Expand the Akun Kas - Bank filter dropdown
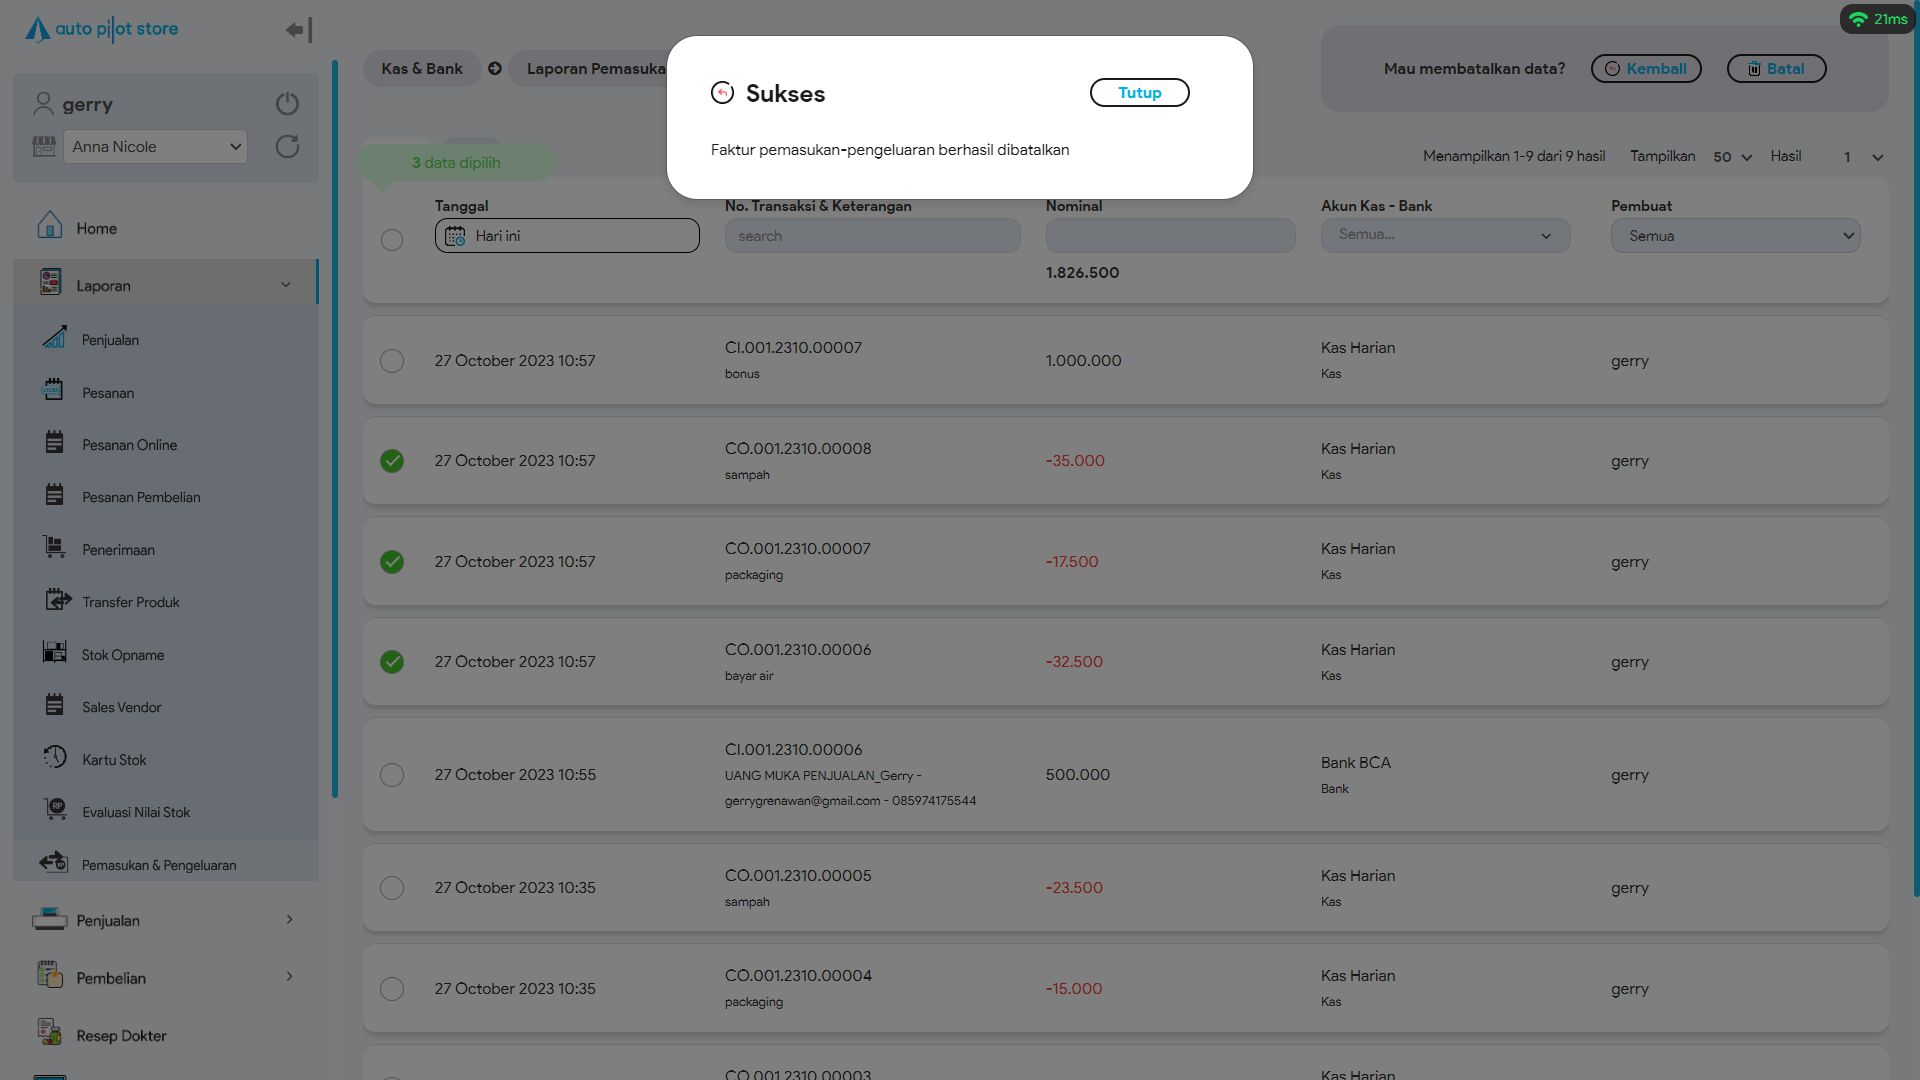The height and width of the screenshot is (1080, 1920). (1445, 236)
